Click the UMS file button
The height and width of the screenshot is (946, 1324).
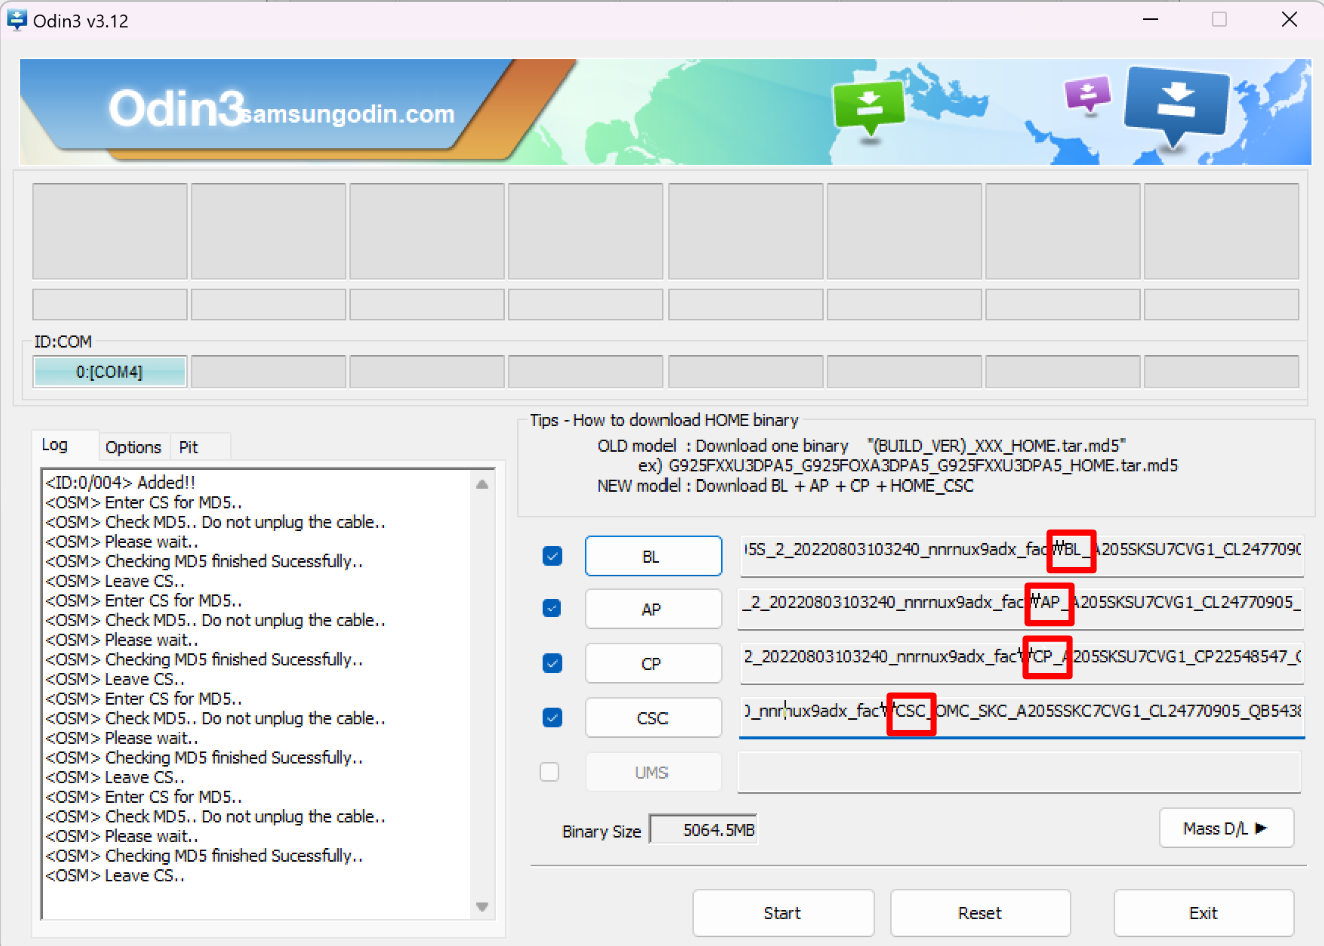tap(653, 772)
